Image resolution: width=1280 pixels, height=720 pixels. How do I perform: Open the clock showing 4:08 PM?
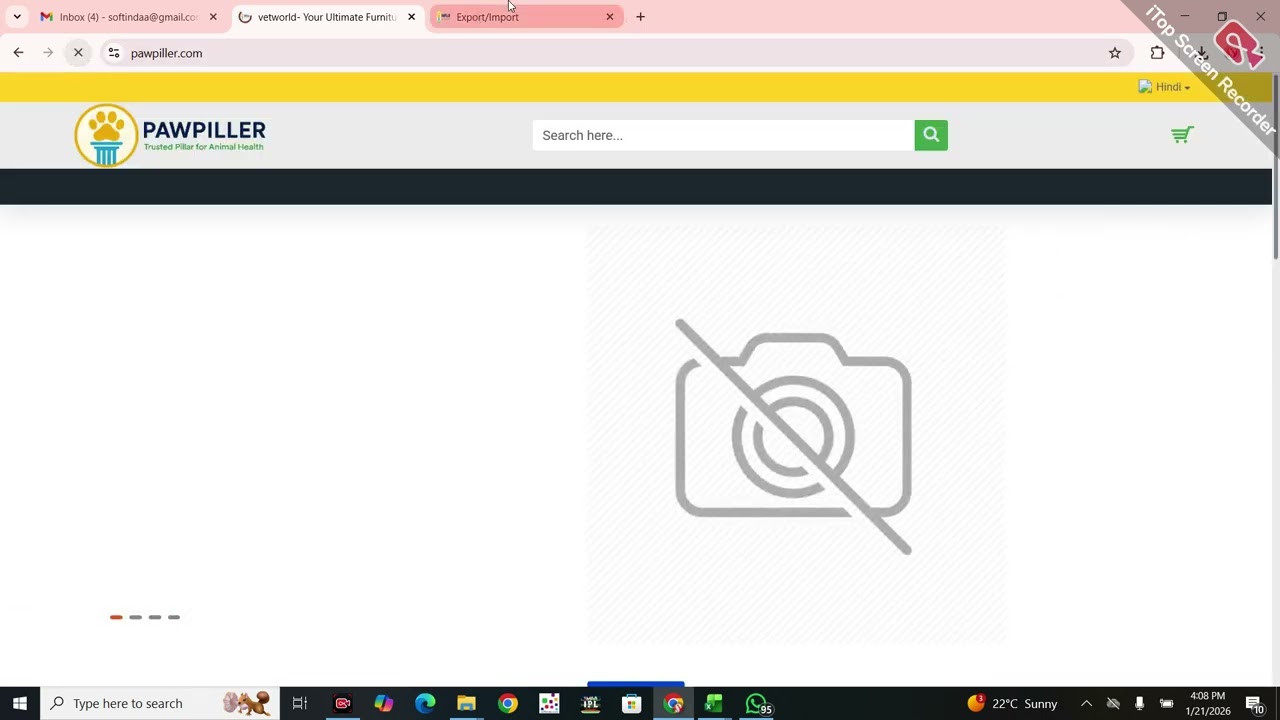1207,703
